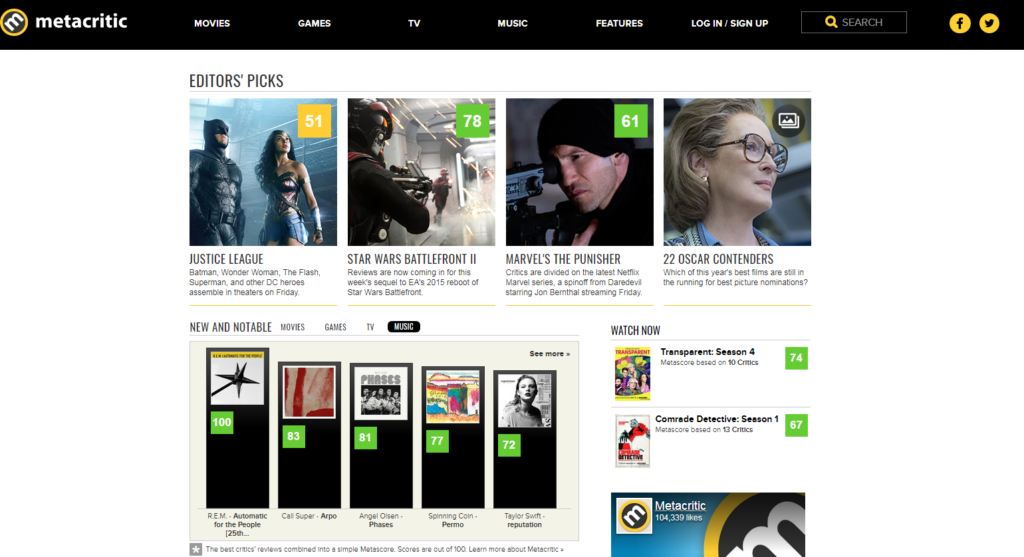
Task: Click Justice League description text
Action: [255, 282]
